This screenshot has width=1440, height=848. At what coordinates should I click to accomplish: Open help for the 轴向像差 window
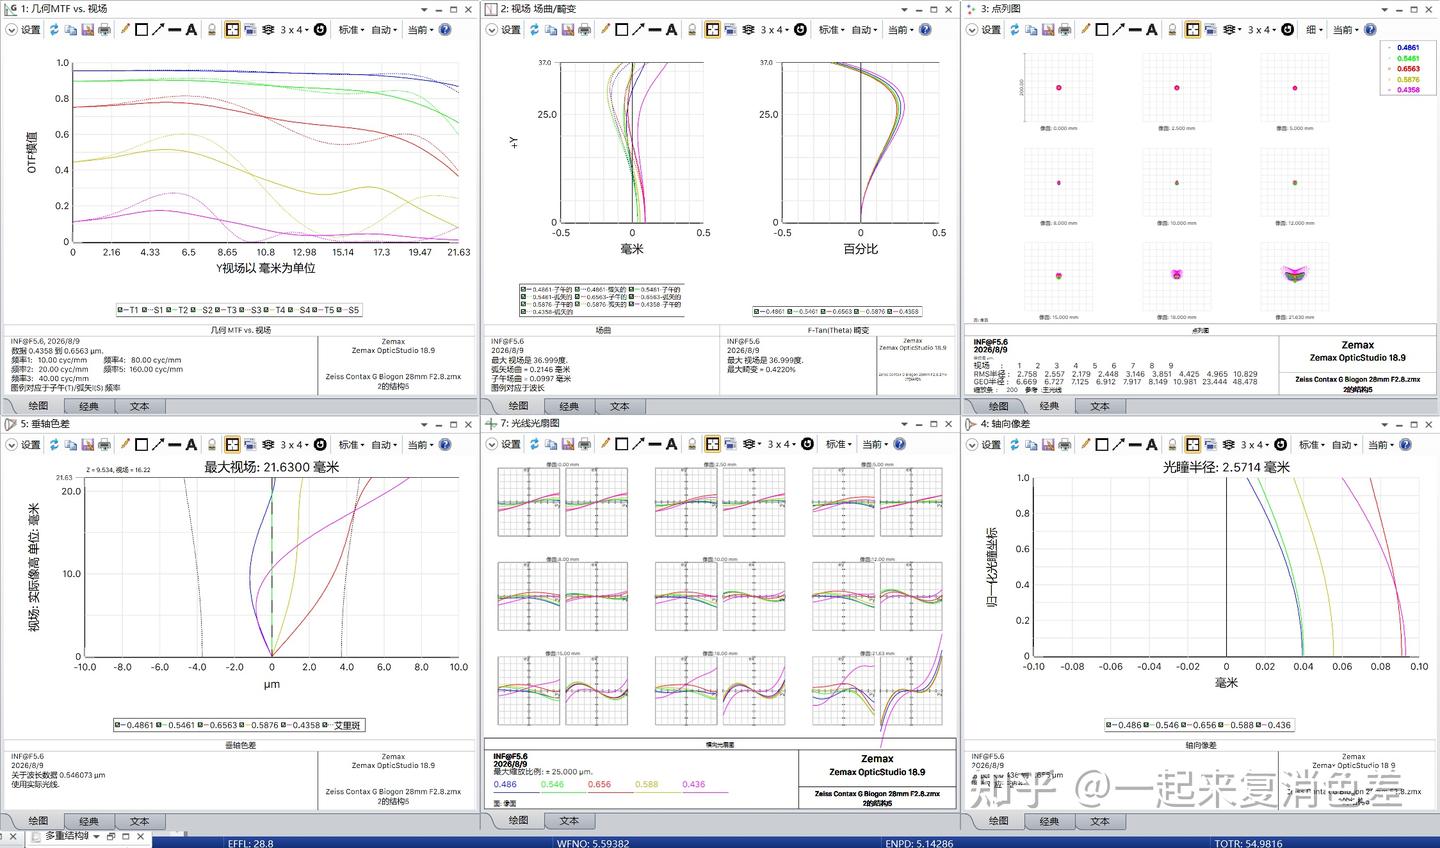click(x=1405, y=445)
